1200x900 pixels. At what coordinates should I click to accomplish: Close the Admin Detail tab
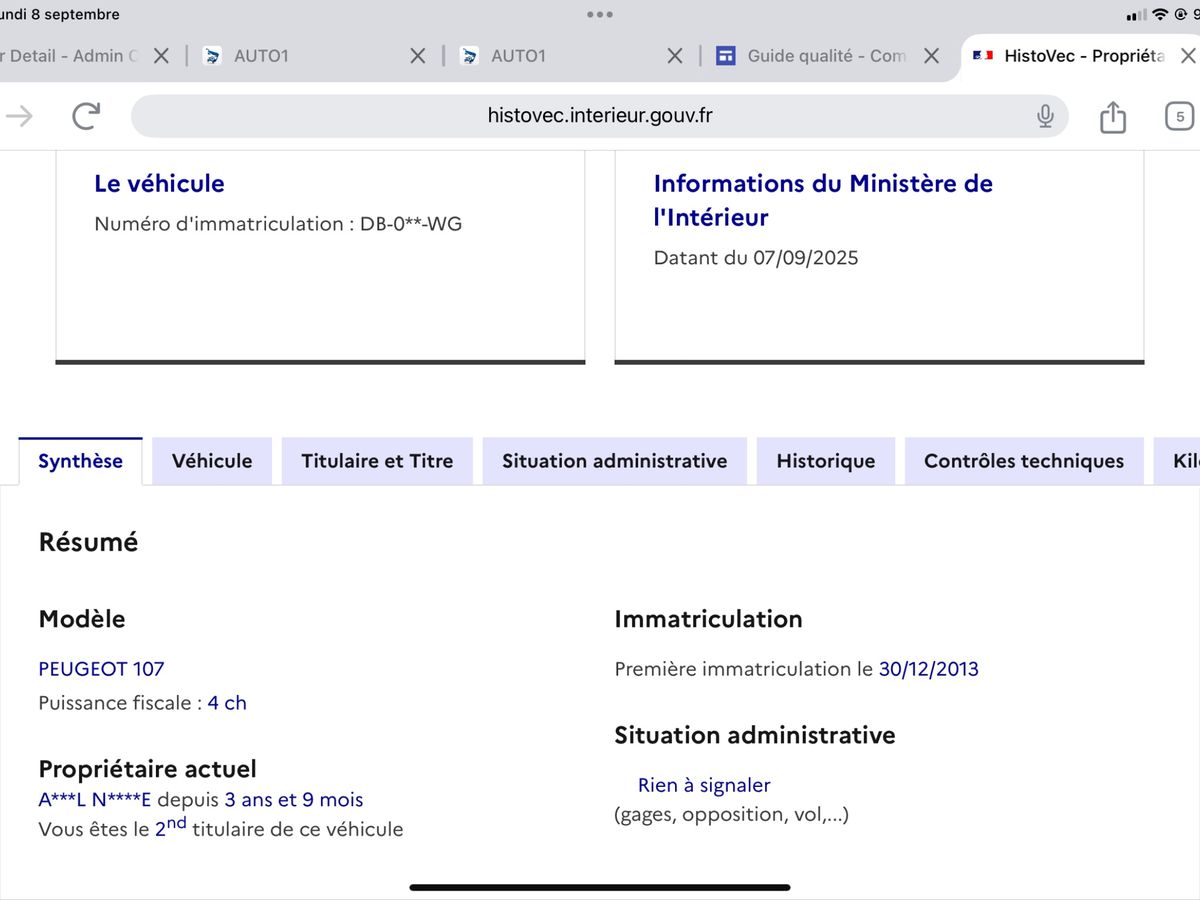click(x=161, y=56)
